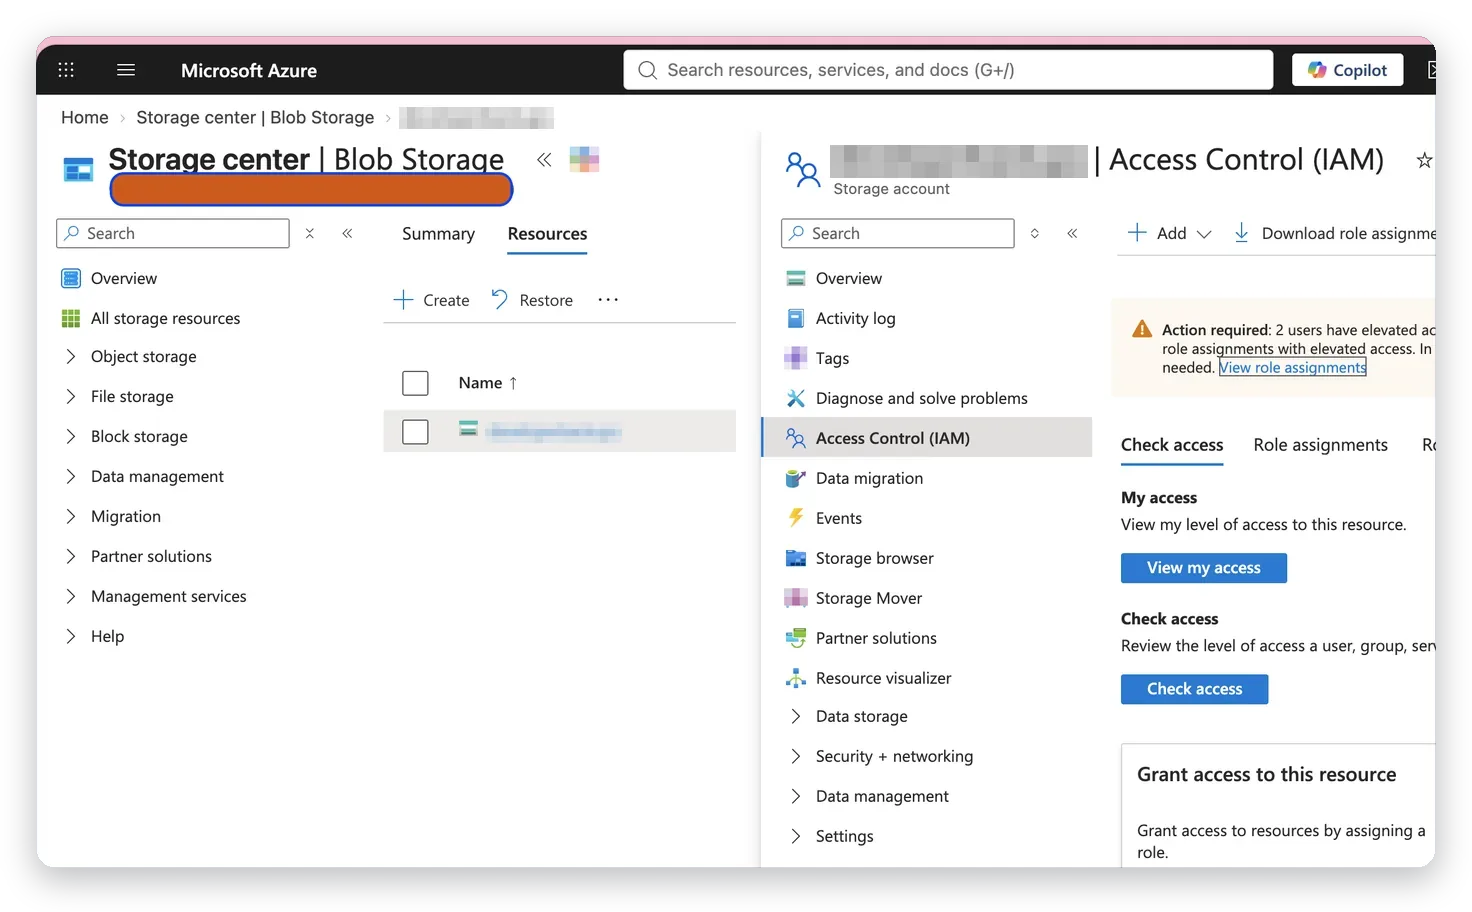1472x912 pixels.
Task: Click Storage center left menu search box
Action: (173, 233)
